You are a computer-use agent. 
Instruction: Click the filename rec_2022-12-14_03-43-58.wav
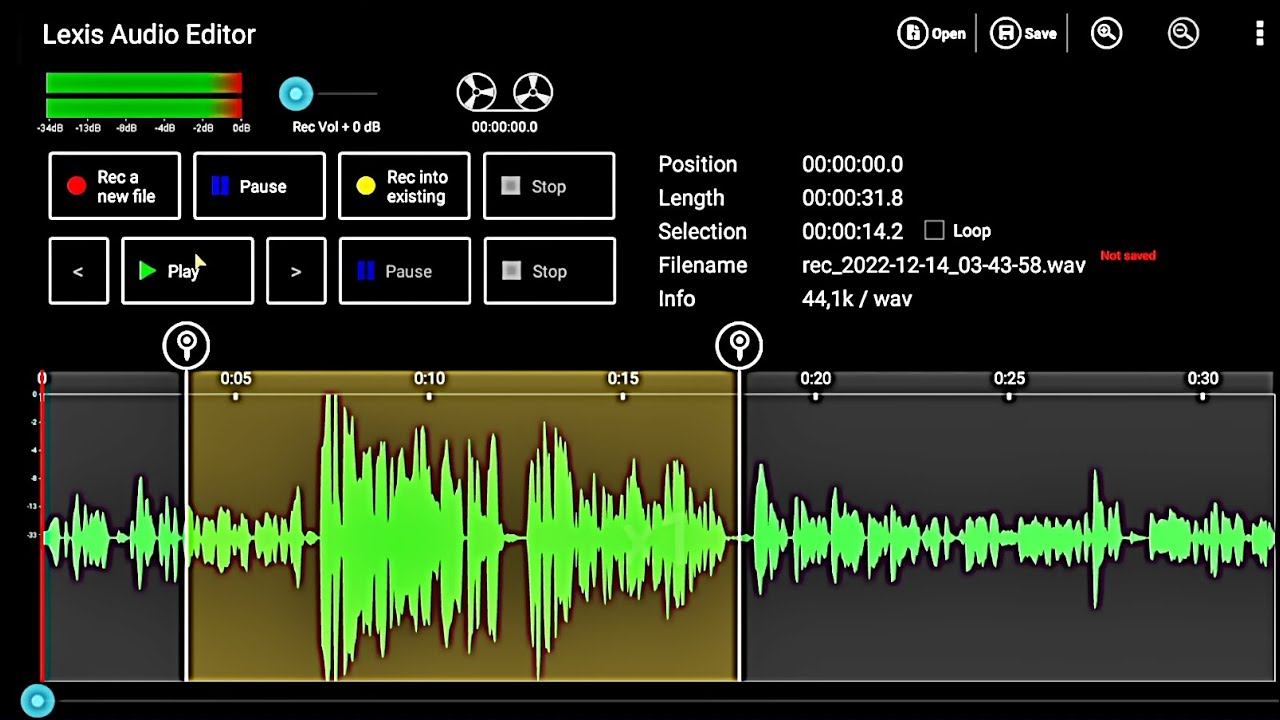pyautogui.click(x=943, y=265)
